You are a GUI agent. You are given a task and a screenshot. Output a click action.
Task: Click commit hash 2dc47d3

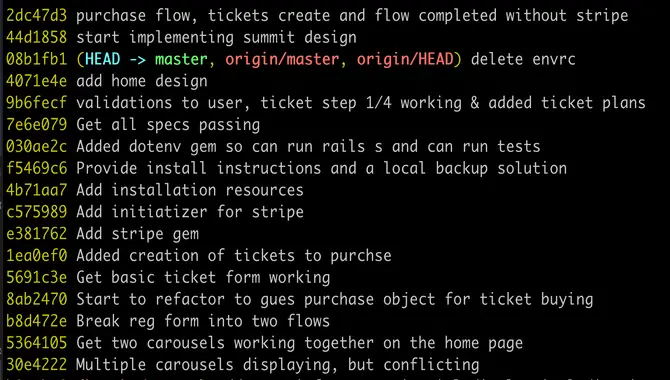37,15
